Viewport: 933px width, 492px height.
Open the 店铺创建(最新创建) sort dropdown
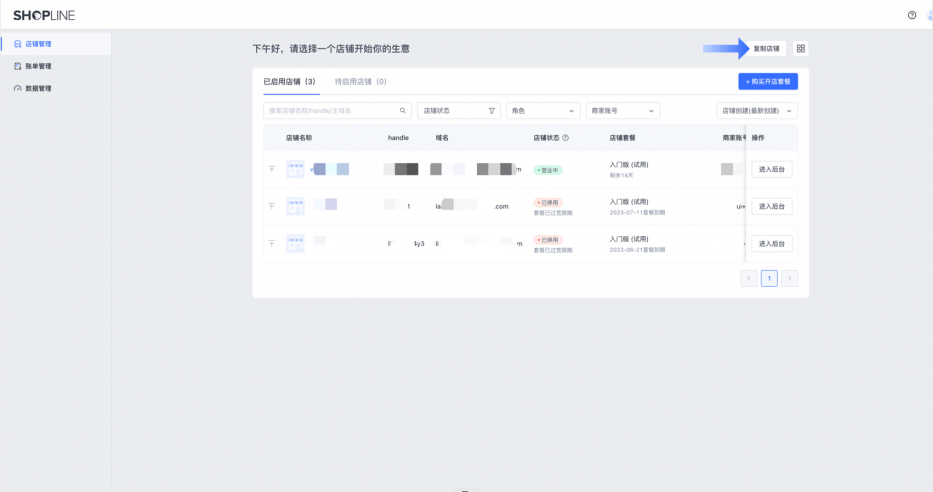point(757,111)
